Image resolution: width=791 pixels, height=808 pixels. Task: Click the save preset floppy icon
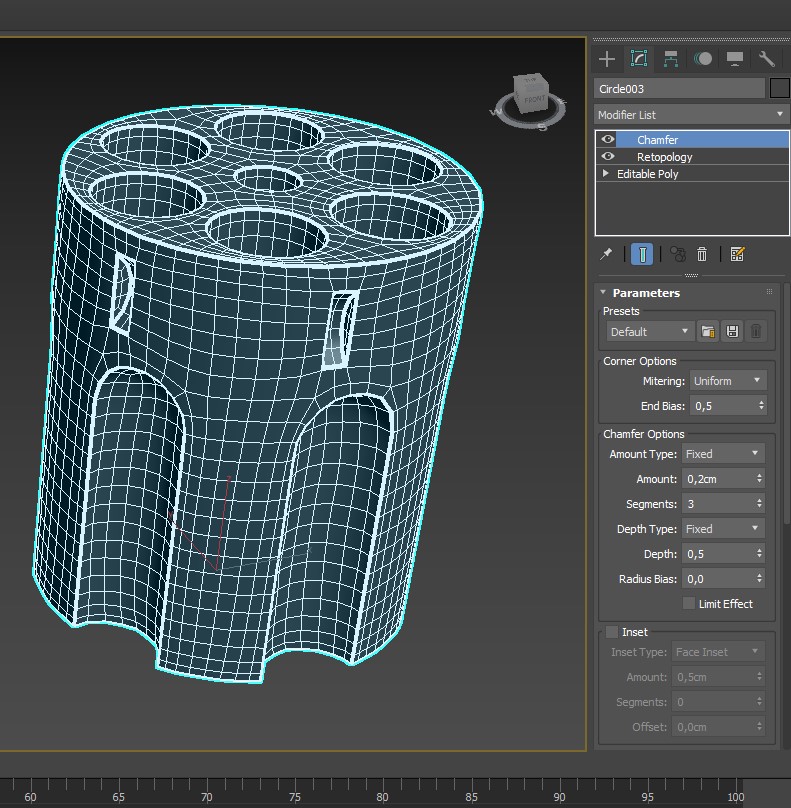click(732, 331)
